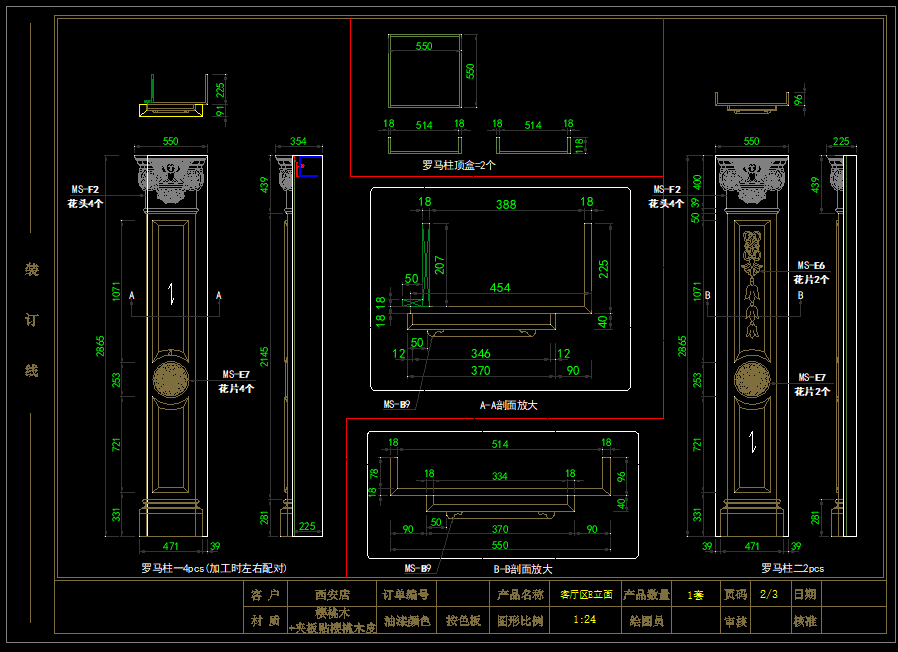Screen dimensions: 898x652
Task: Select the MS-E6 part label
Action: pos(811,266)
